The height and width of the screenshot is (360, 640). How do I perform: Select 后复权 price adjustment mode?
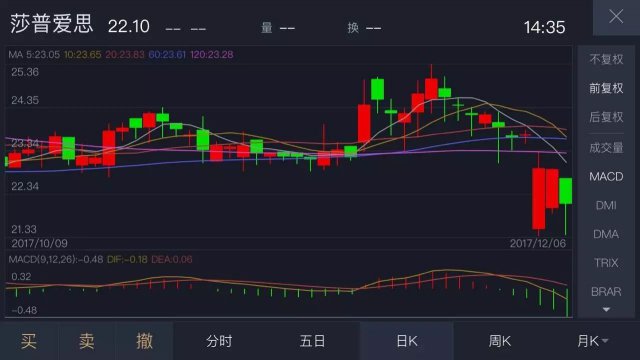pos(606,117)
